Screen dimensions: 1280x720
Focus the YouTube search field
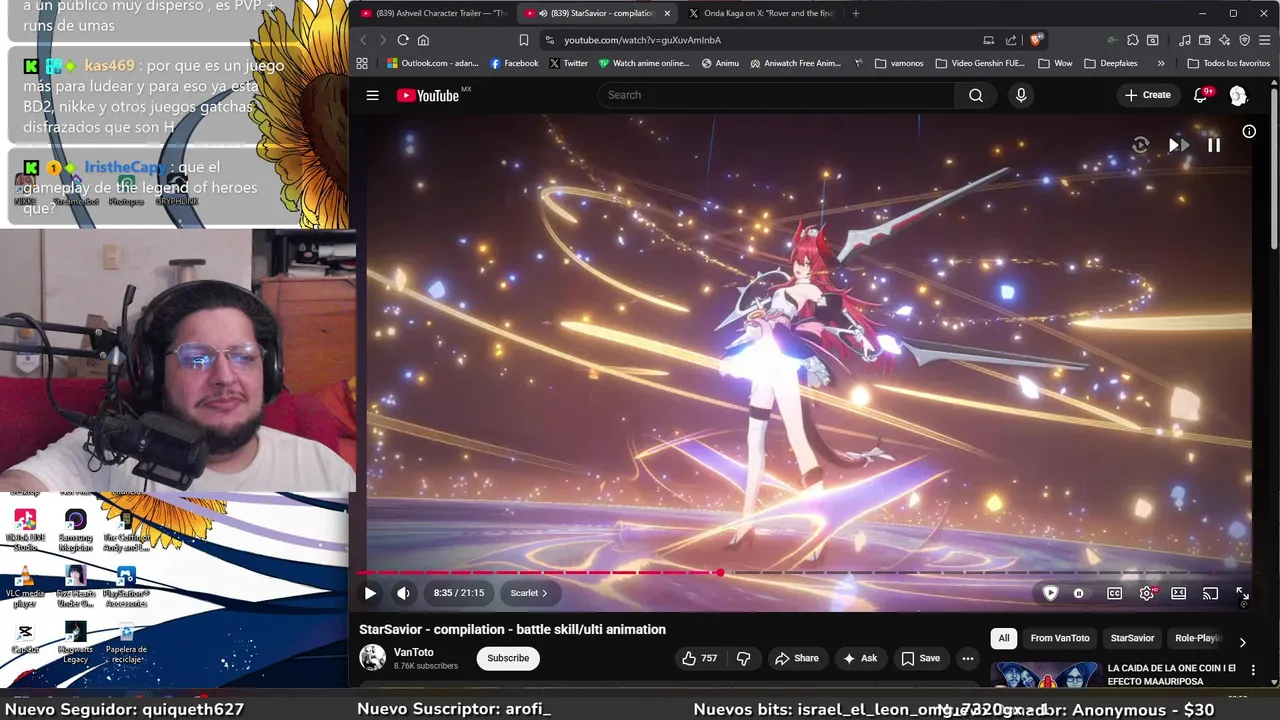point(777,95)
